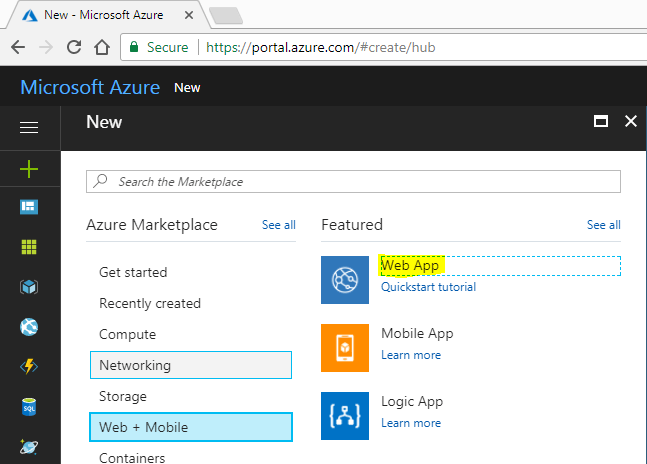The width and height of the screenshot is (647, 464).
Task: Select the Containers category
Action: click(132, 458)
